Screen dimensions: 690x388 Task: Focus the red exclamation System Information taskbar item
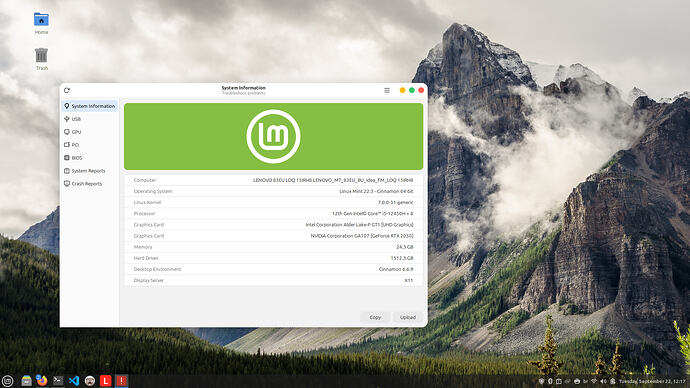121,381
